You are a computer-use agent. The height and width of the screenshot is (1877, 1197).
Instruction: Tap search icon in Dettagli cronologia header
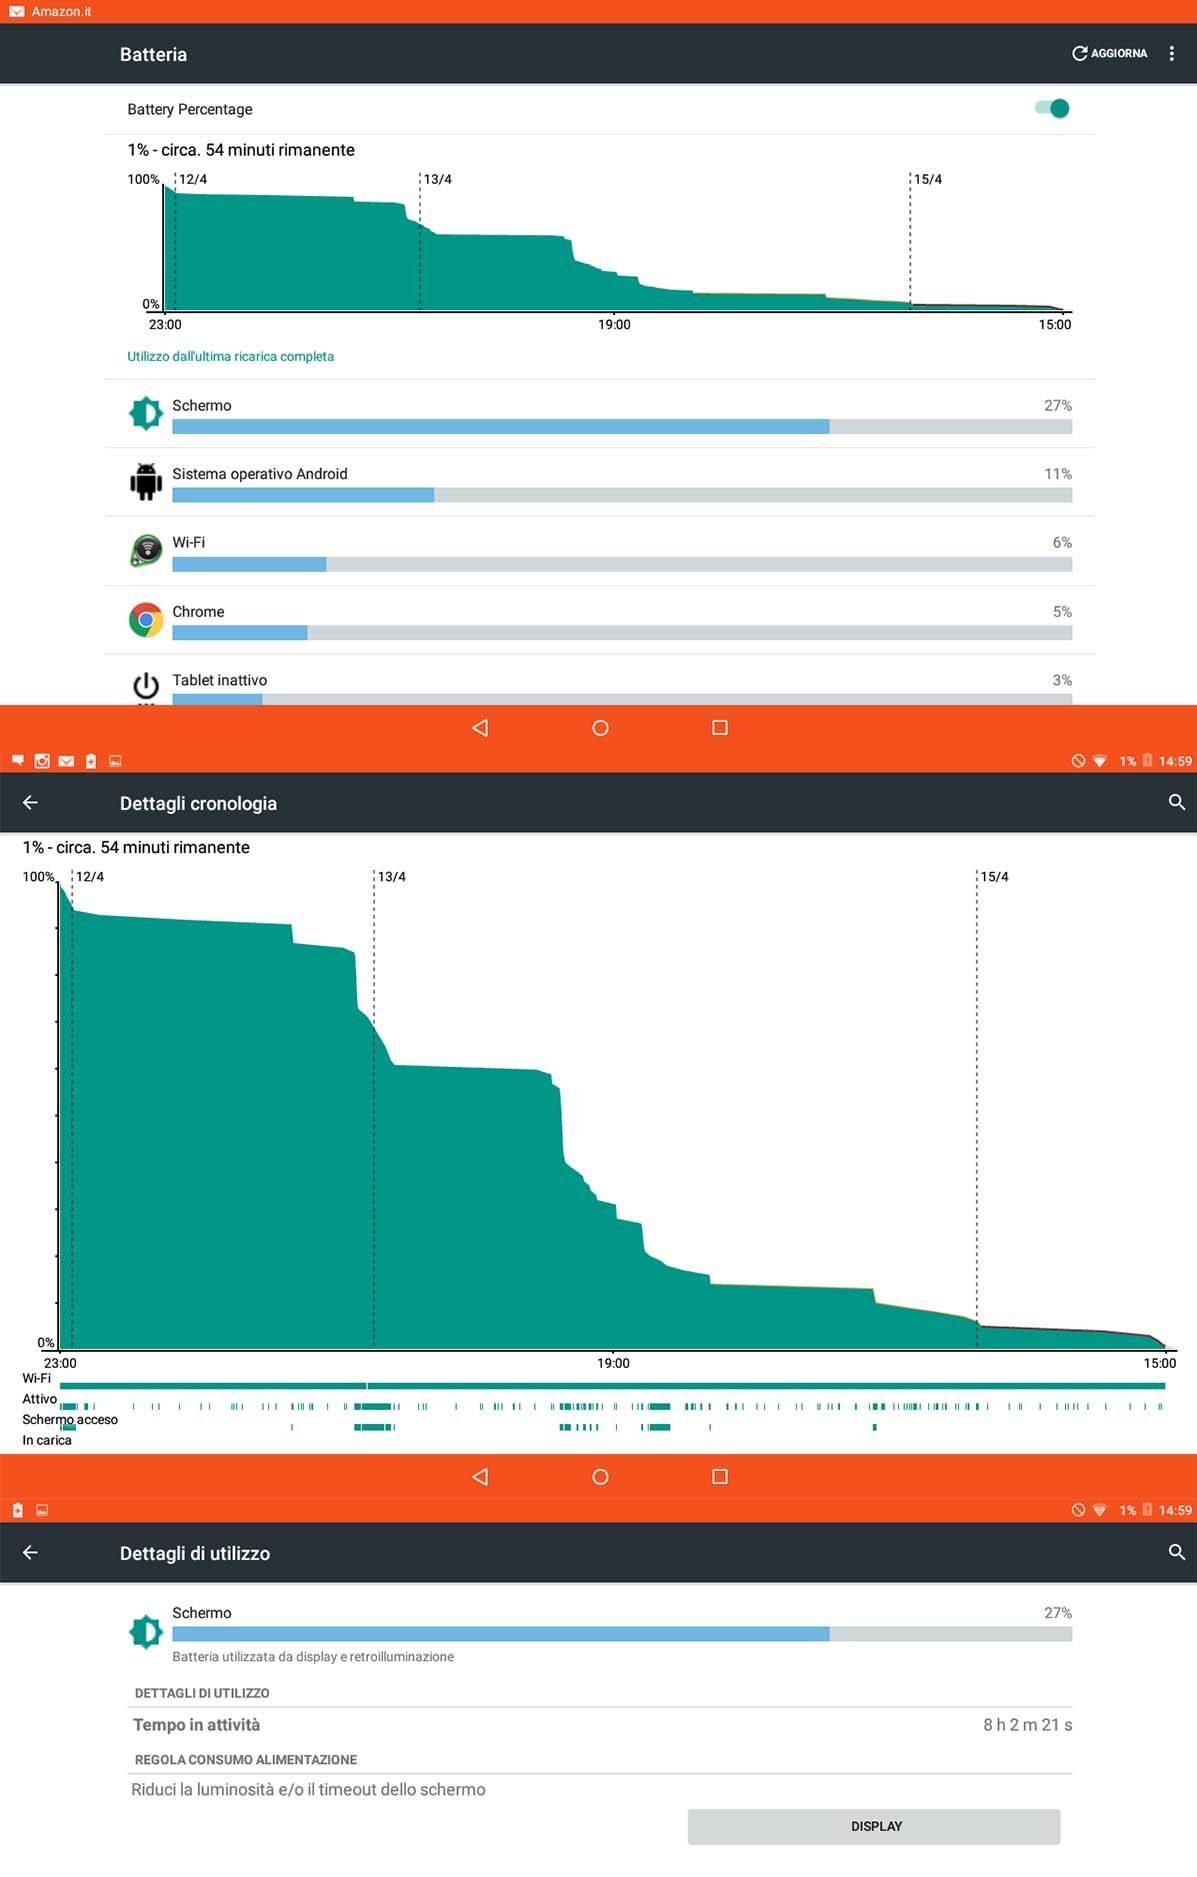tap(1176, 803)
